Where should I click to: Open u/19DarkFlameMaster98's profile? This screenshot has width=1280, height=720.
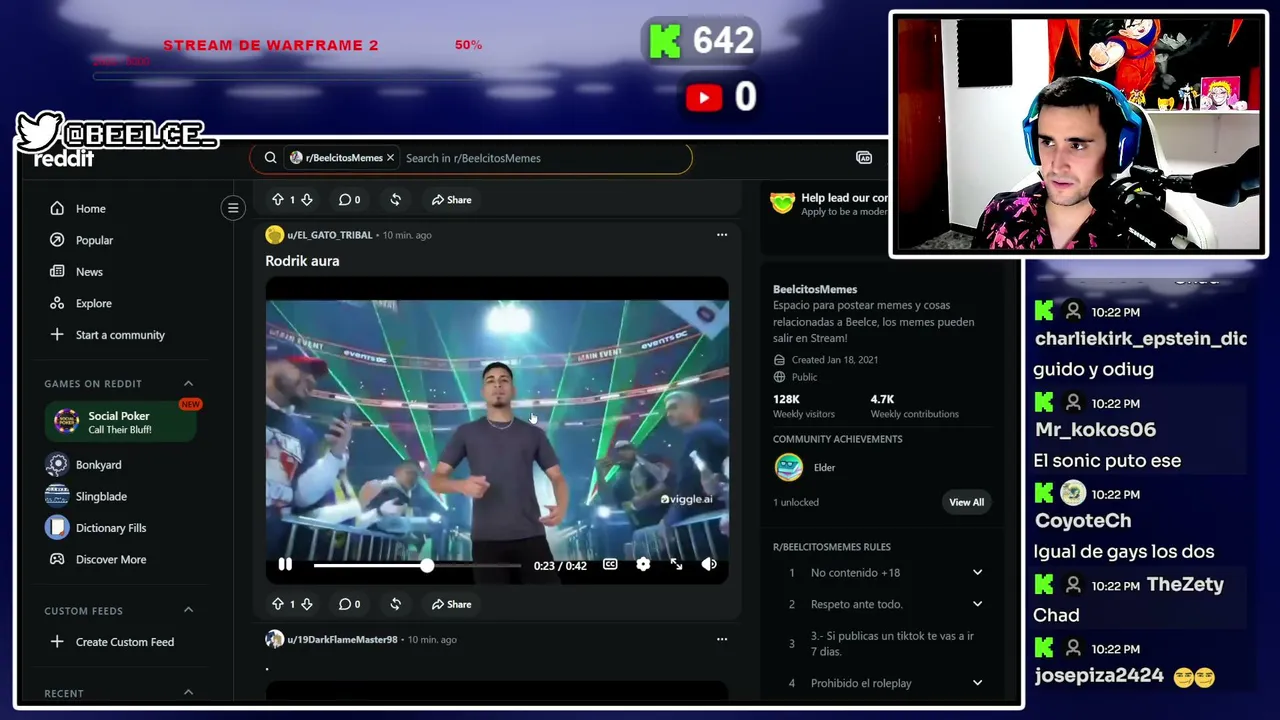pyautogui.click(x=342, y=640)
